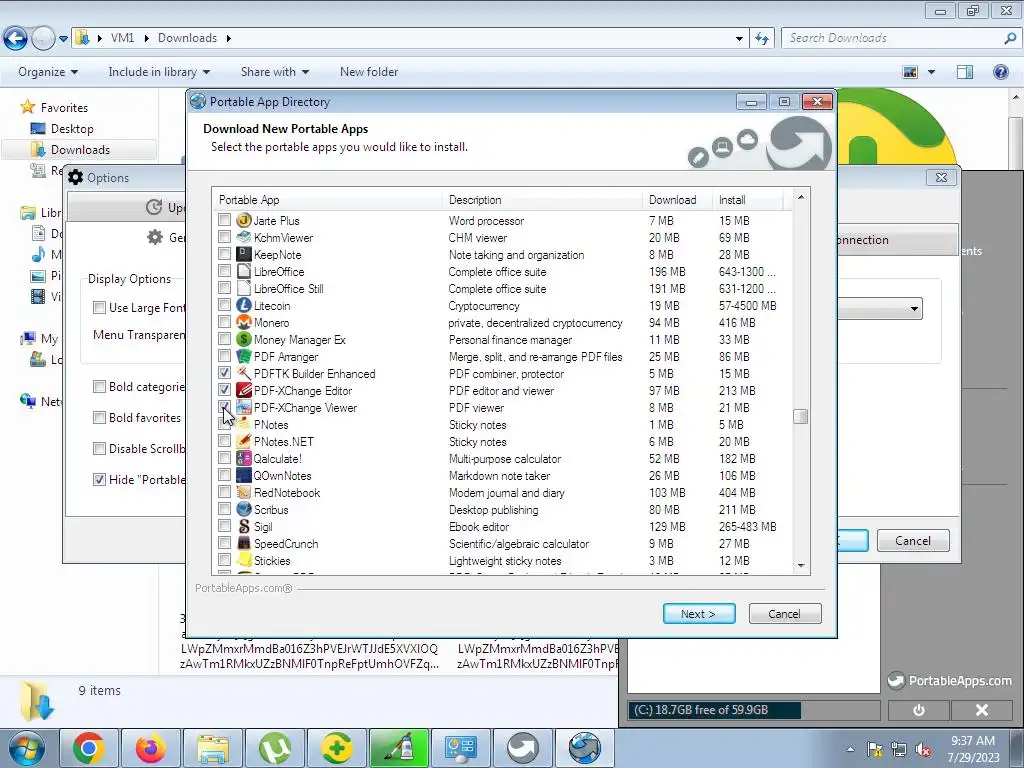Expand path arrow after Downloads
The width and height of the screenshot is (1024, 768).
(229, 39)
